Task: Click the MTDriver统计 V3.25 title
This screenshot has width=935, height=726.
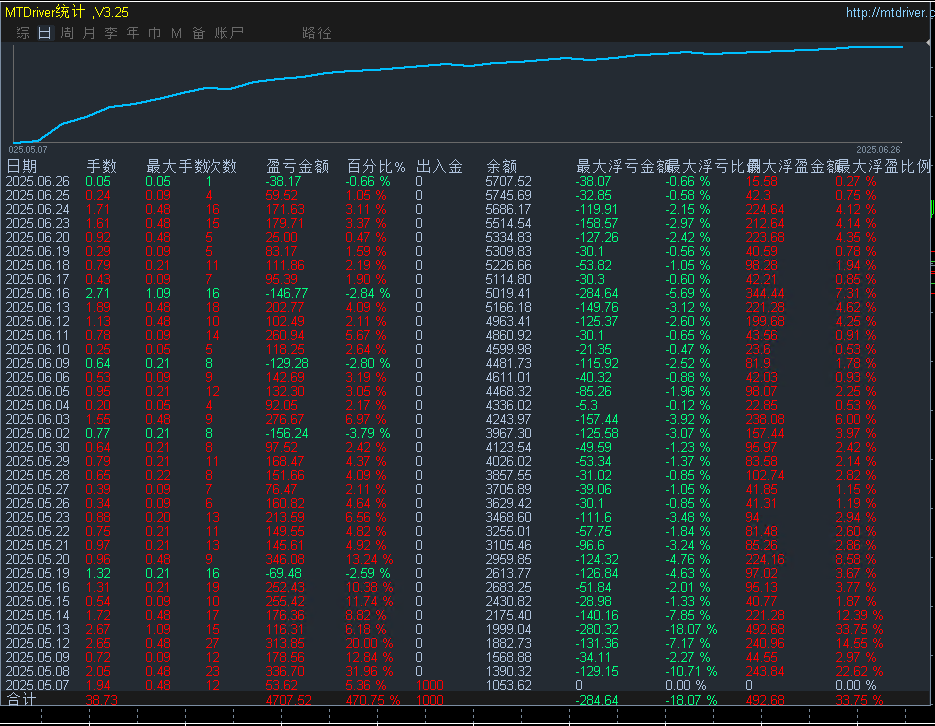Action: [x=67, y=12]
